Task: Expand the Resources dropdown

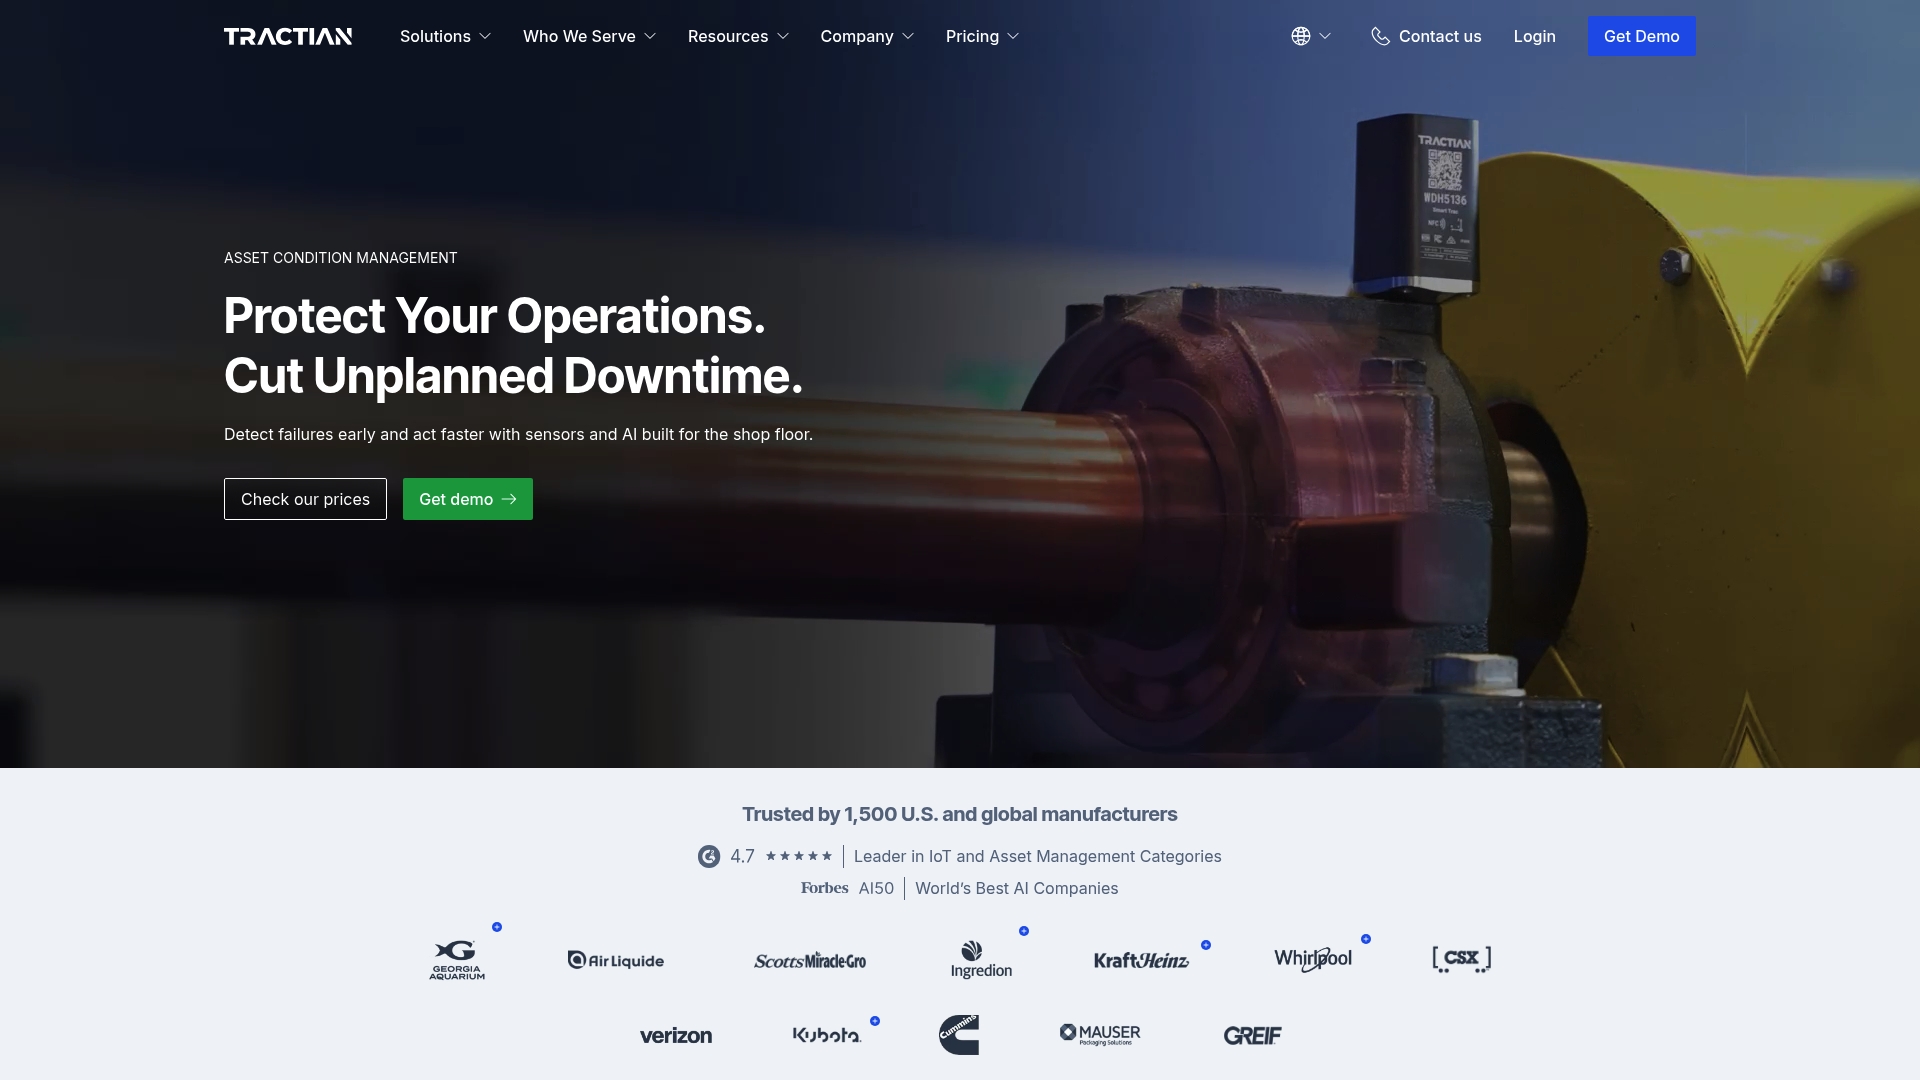Action: coord(738,36)
